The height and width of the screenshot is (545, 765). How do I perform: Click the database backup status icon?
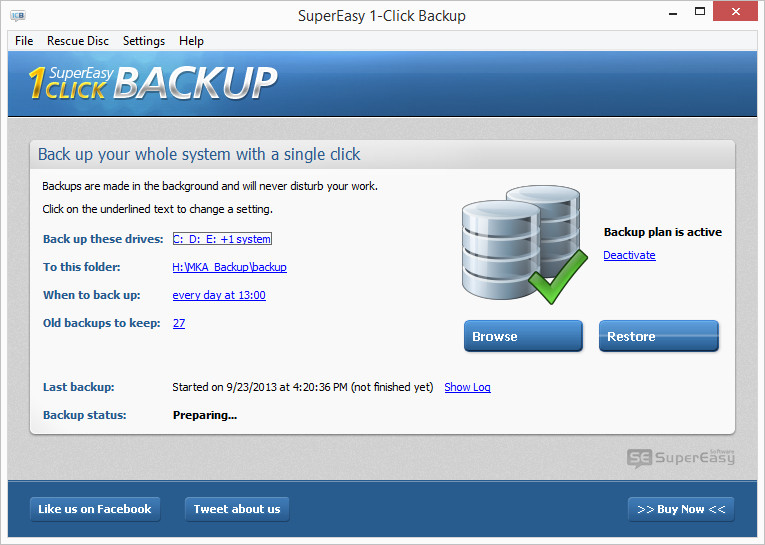(524, 244)
